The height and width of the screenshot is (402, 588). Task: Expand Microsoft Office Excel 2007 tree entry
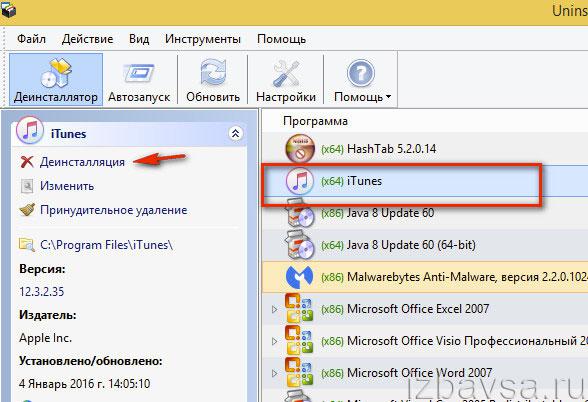coord(274,309)
